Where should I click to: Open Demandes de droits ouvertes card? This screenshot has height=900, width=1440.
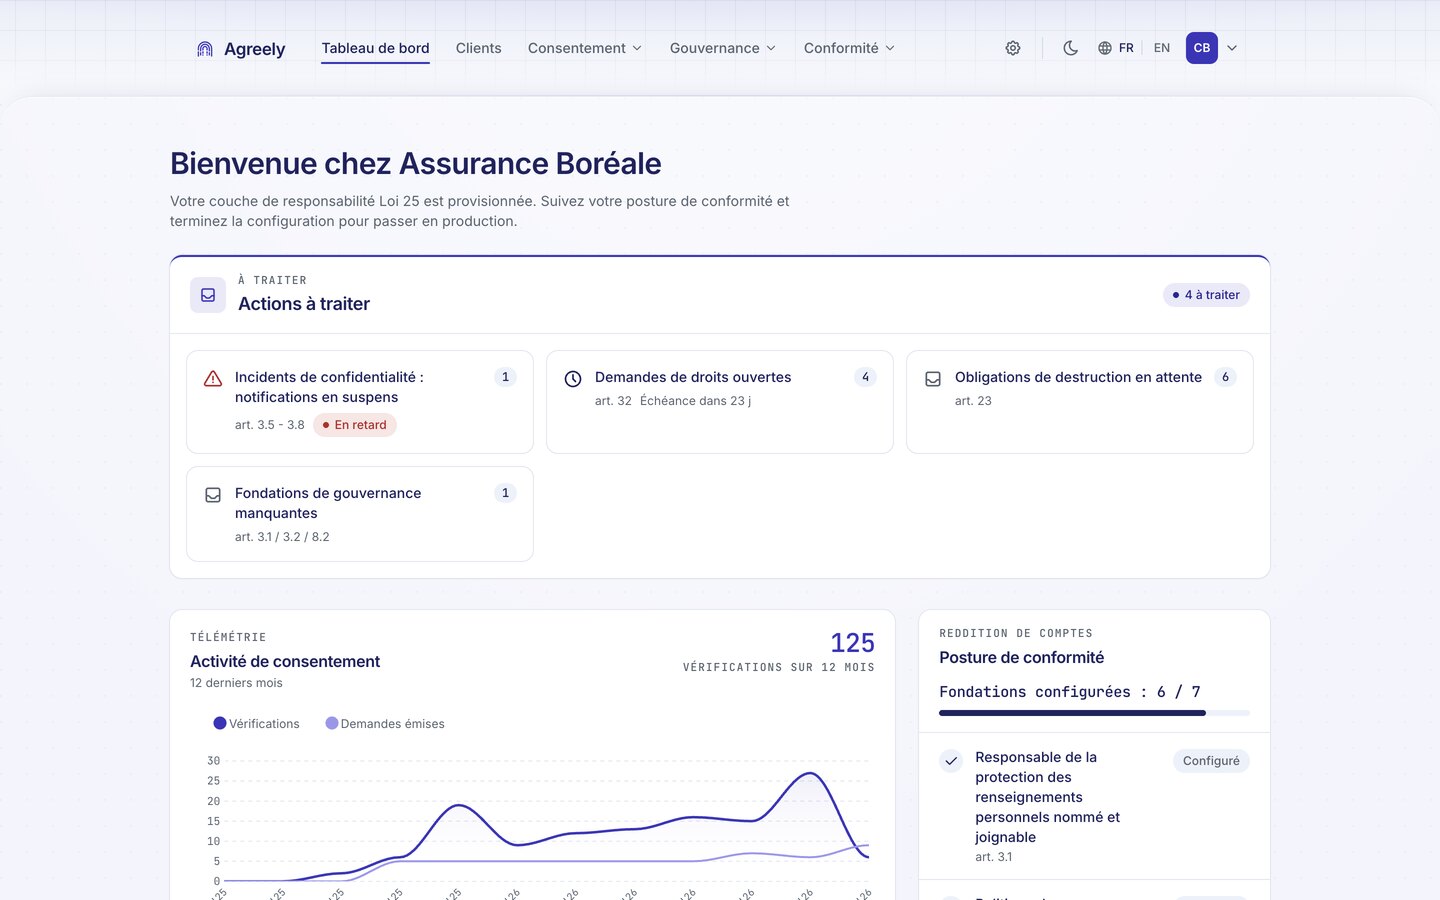point(720,402)
